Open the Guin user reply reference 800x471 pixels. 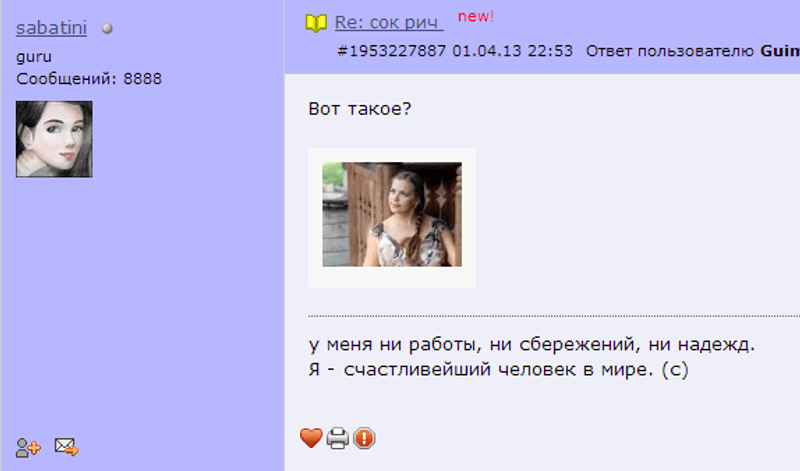coord(780,51)
